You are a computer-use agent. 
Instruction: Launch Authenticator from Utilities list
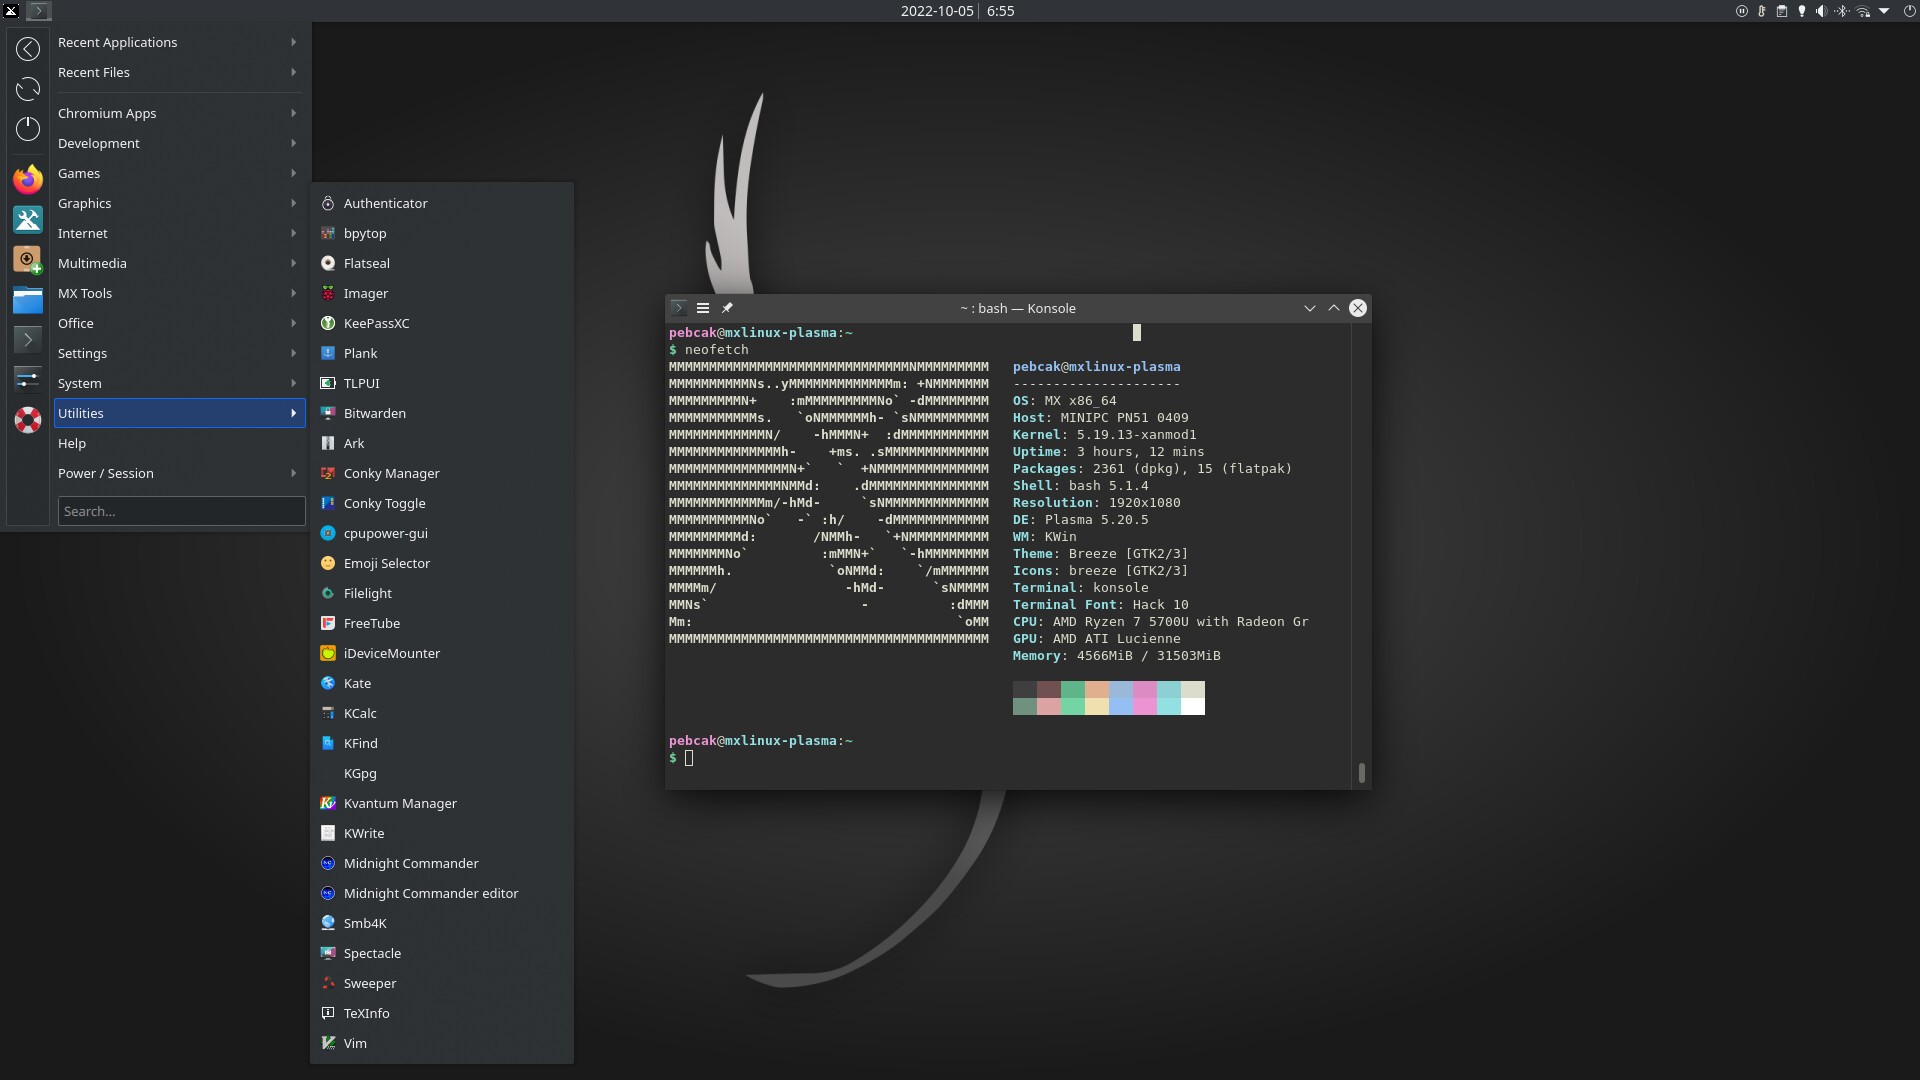coord(442,203)
